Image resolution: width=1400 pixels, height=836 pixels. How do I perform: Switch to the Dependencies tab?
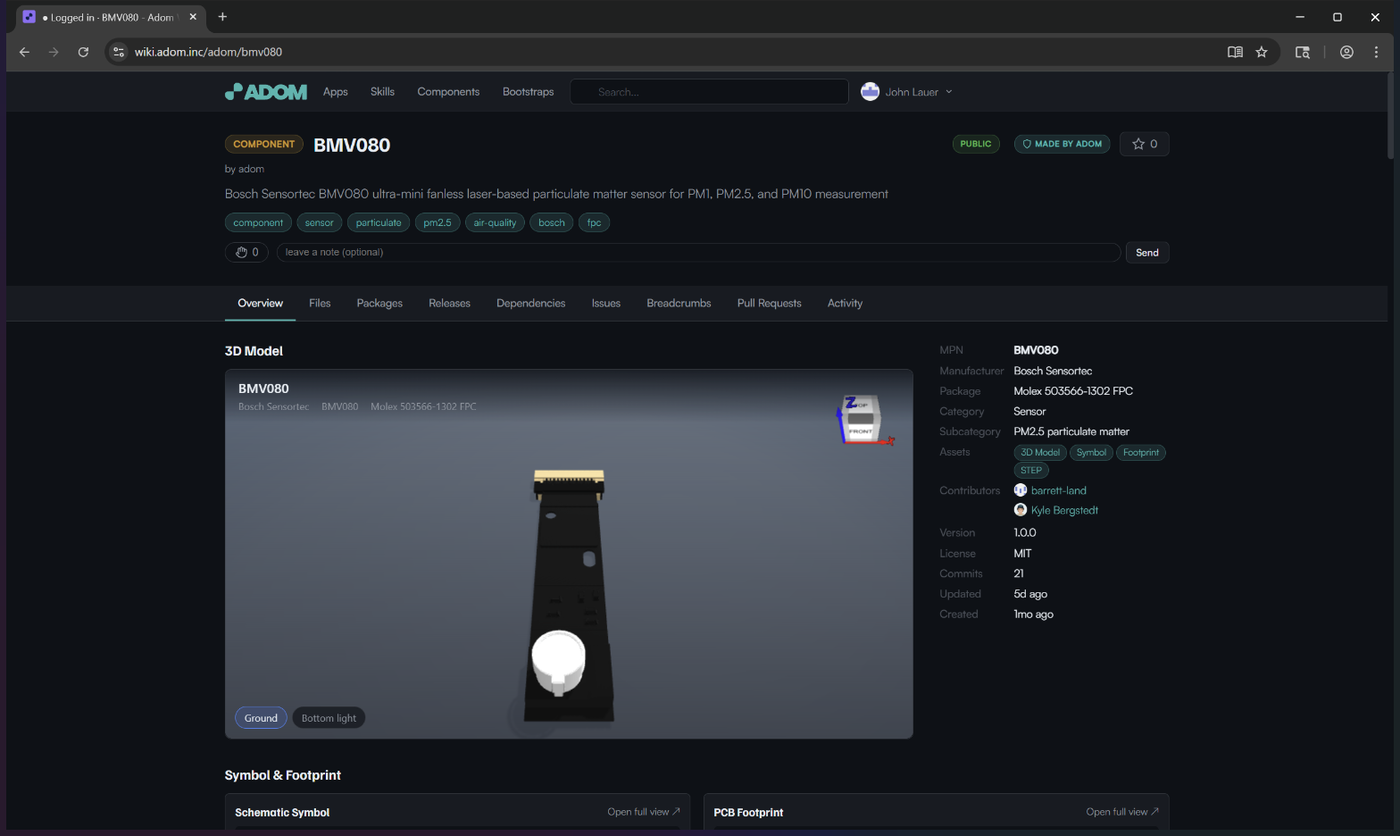[x=531, y=303]
